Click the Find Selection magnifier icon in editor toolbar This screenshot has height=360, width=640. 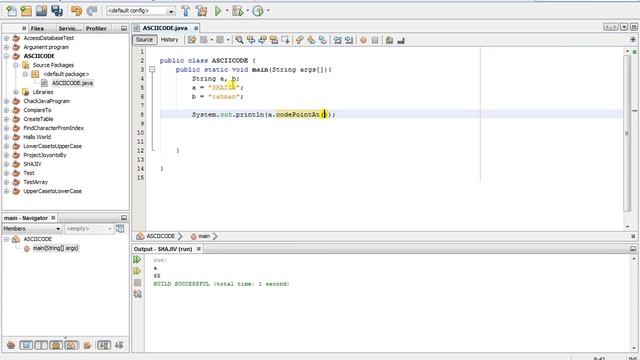click(x=239, y=40)
